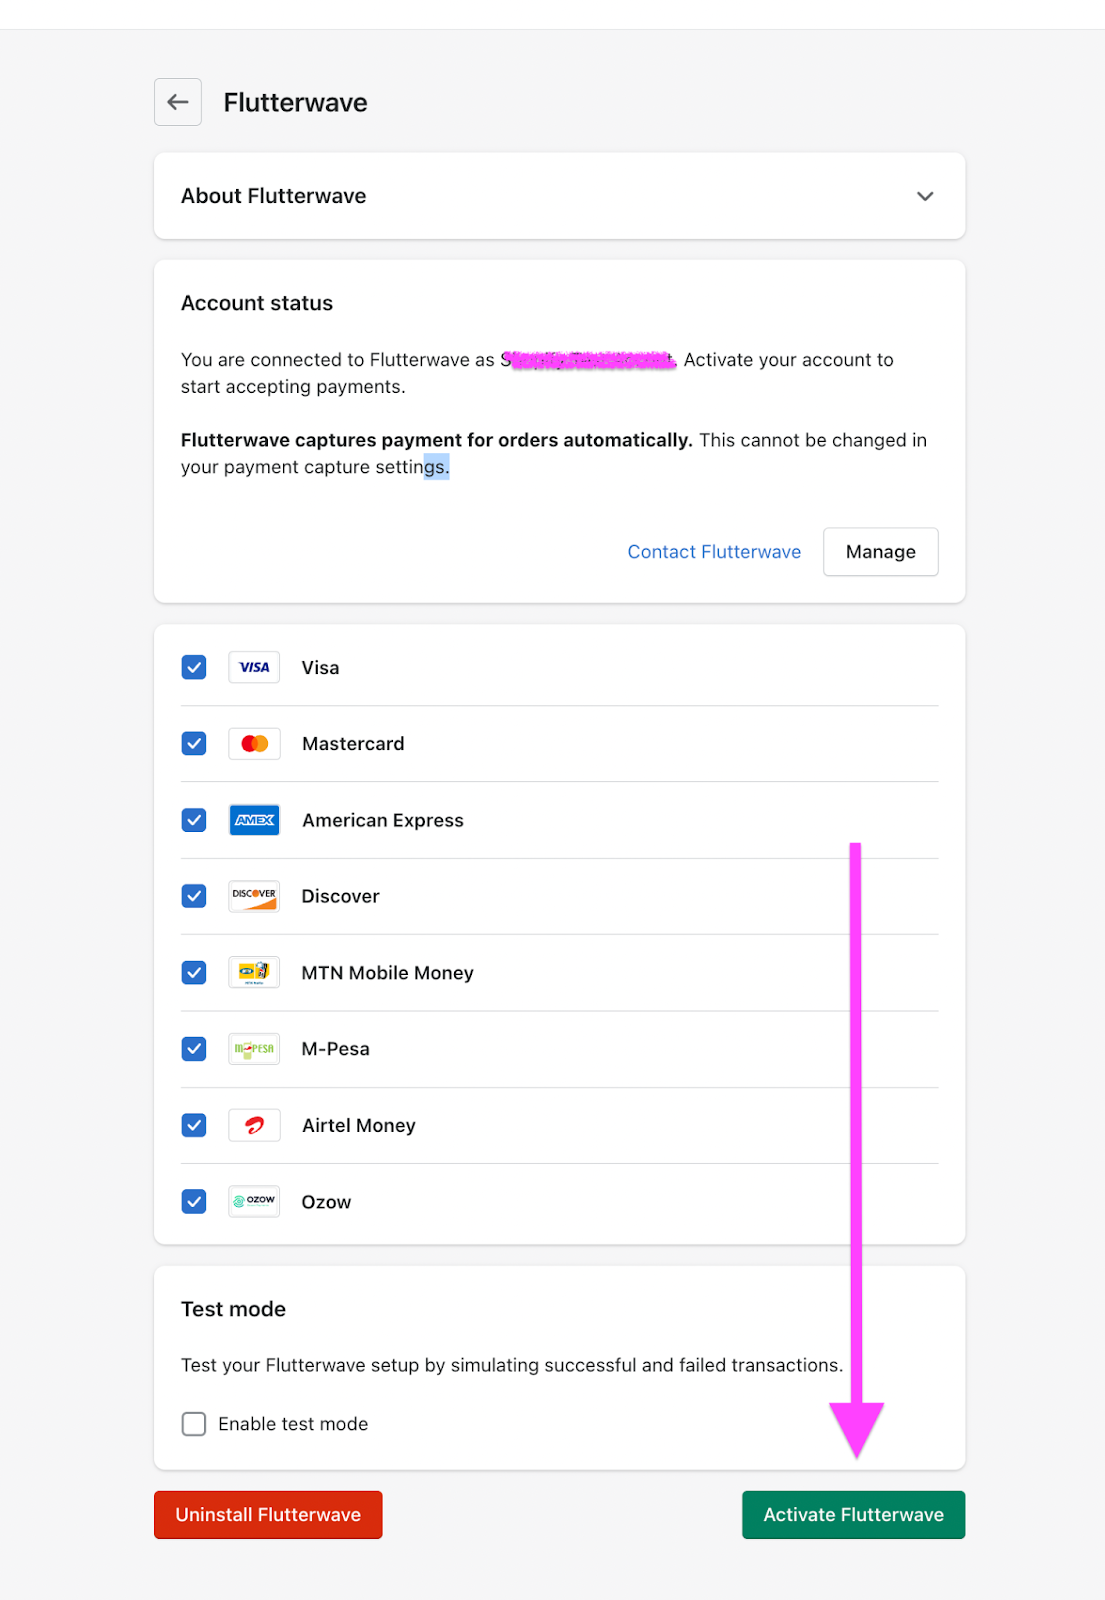Viewport: 1105px width, 1600px height.
Task: Click the 'Enable test mode' label
Action: pyautogui.click(x=293, y=1424)
